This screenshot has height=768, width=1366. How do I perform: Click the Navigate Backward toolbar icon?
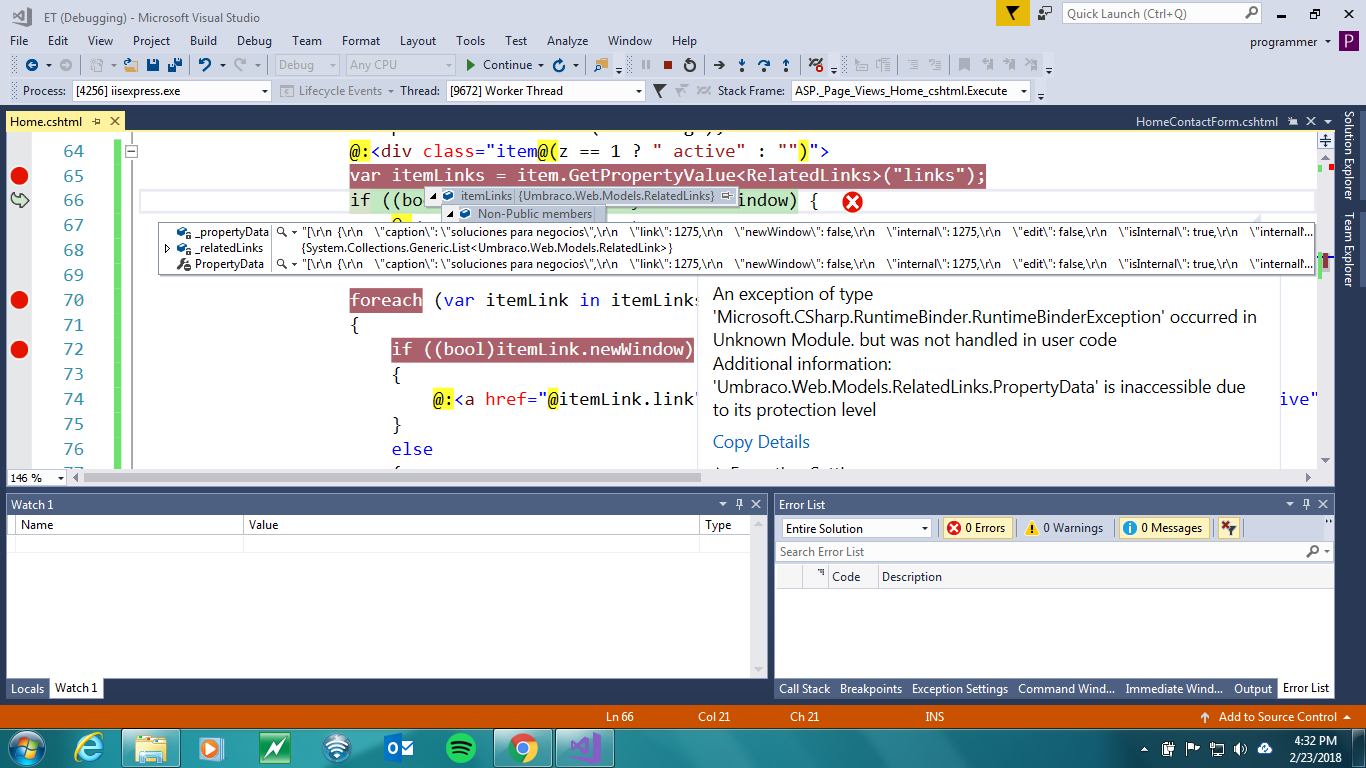tap(31, 65)
